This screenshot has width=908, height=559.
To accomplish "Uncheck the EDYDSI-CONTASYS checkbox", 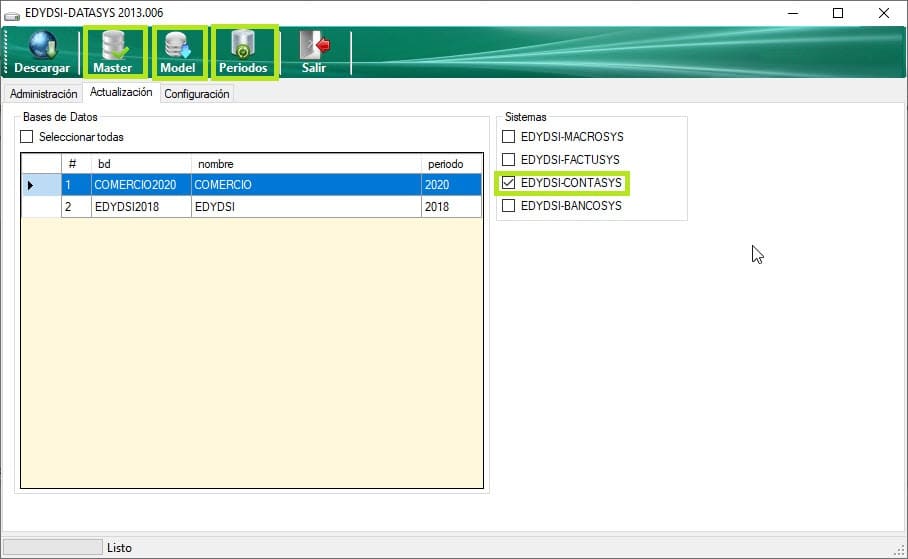I will pos(509,183).
